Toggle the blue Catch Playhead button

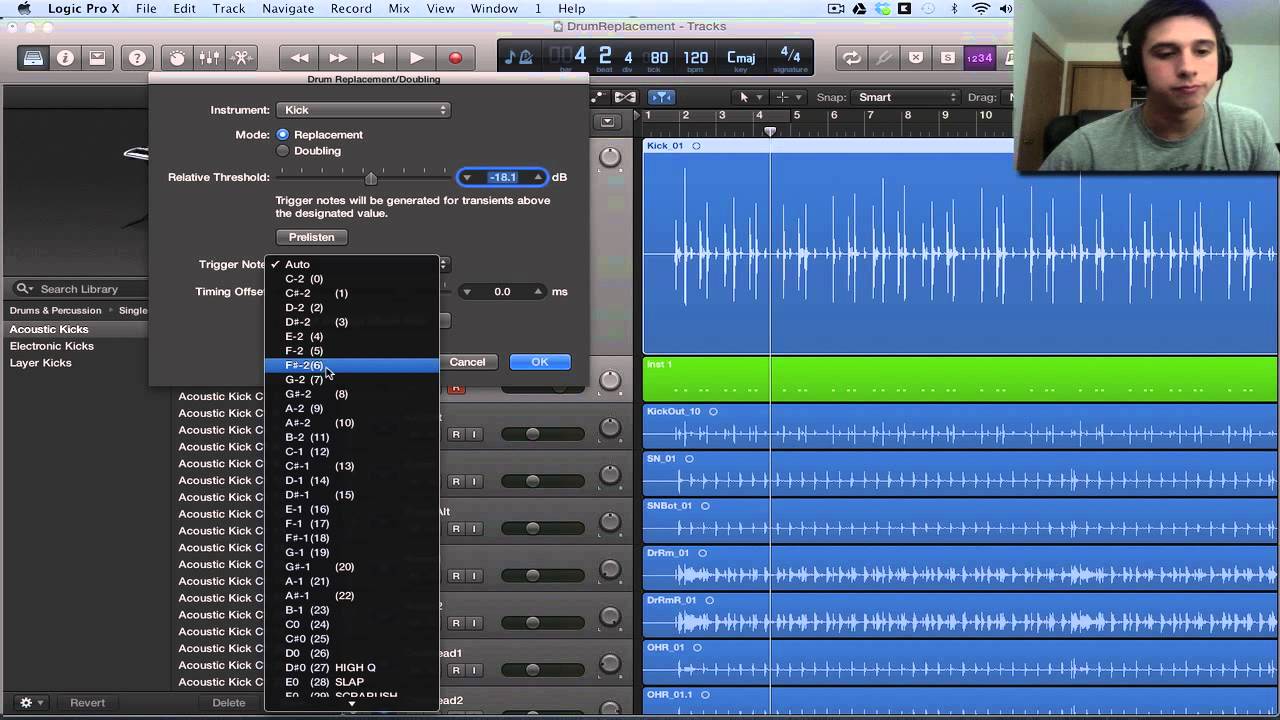tap(661, 97)
